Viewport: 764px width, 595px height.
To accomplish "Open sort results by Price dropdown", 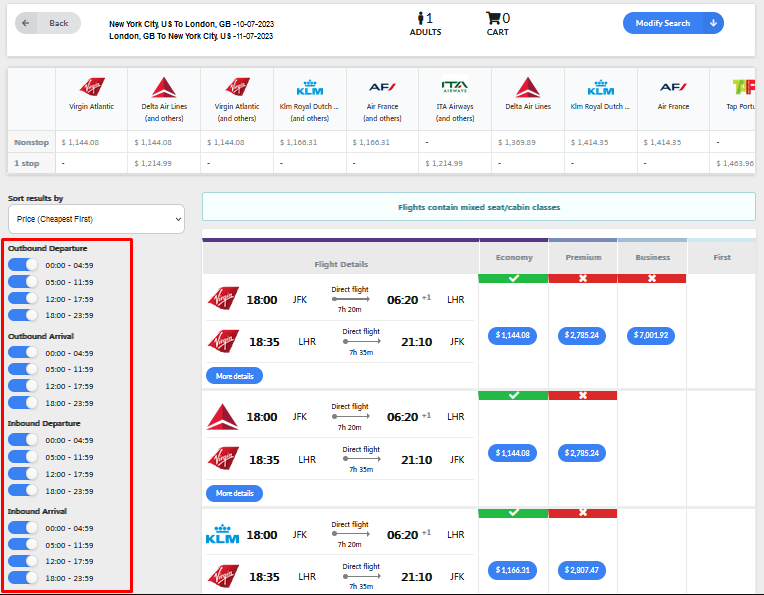I will [96, 219].
